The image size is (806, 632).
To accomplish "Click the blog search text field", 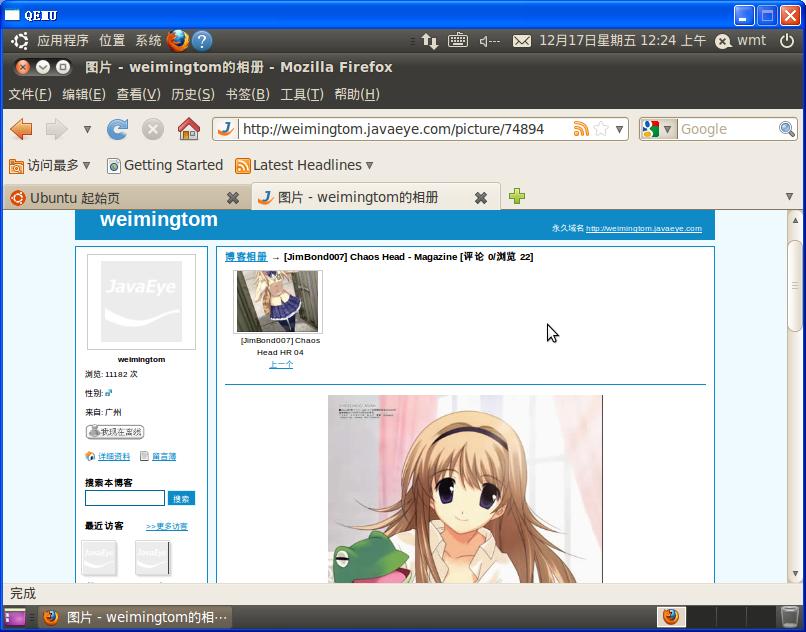I will tap(125, 498).
